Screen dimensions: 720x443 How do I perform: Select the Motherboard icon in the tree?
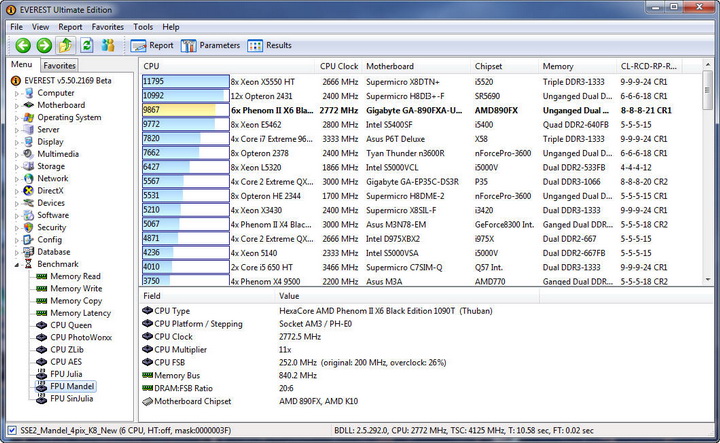point(29,105)
